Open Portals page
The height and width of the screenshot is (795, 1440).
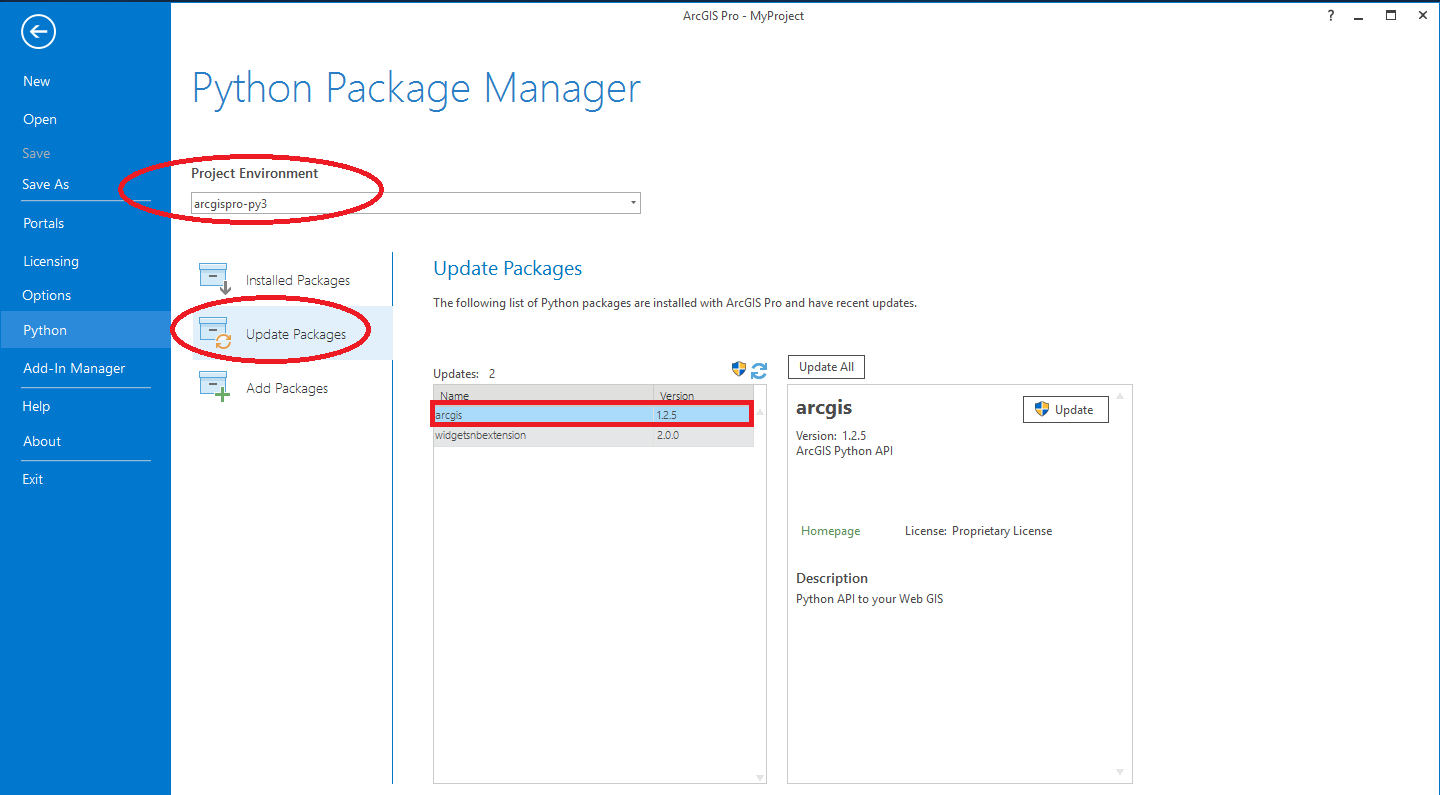click(x=44, y=223)
